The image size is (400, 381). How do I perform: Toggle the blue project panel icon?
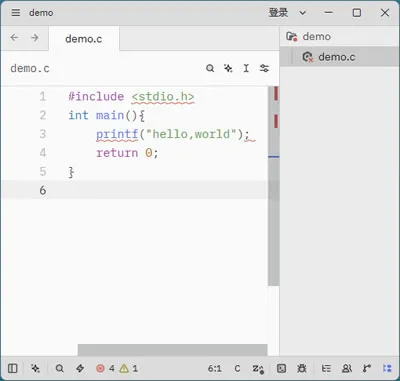pos(387,368)
